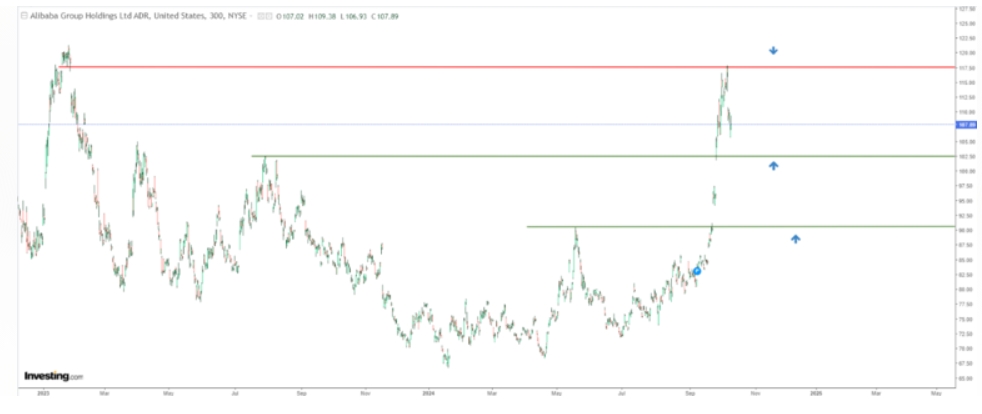Click the 70.00 price axis label
Viewport: 982px width, 414px height.
[968, 348]
